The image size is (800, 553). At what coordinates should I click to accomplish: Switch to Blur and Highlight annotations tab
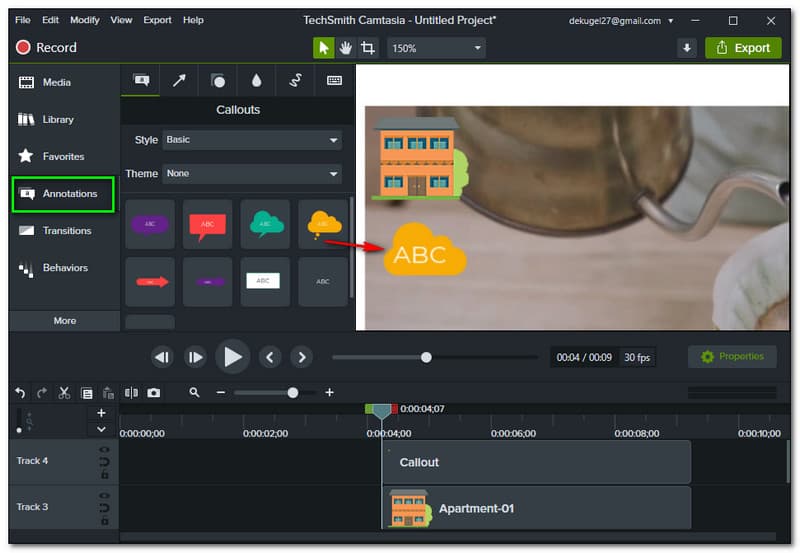click(257, 81)
